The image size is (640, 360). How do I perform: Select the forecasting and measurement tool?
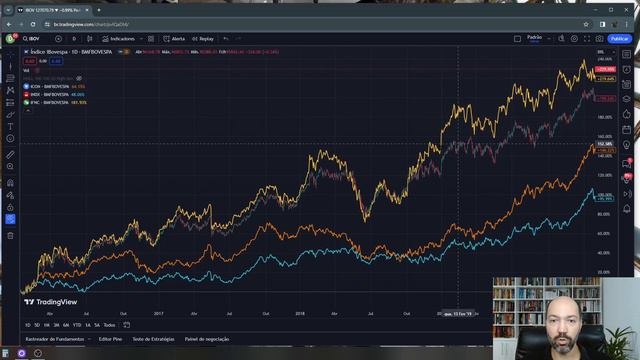11,102
